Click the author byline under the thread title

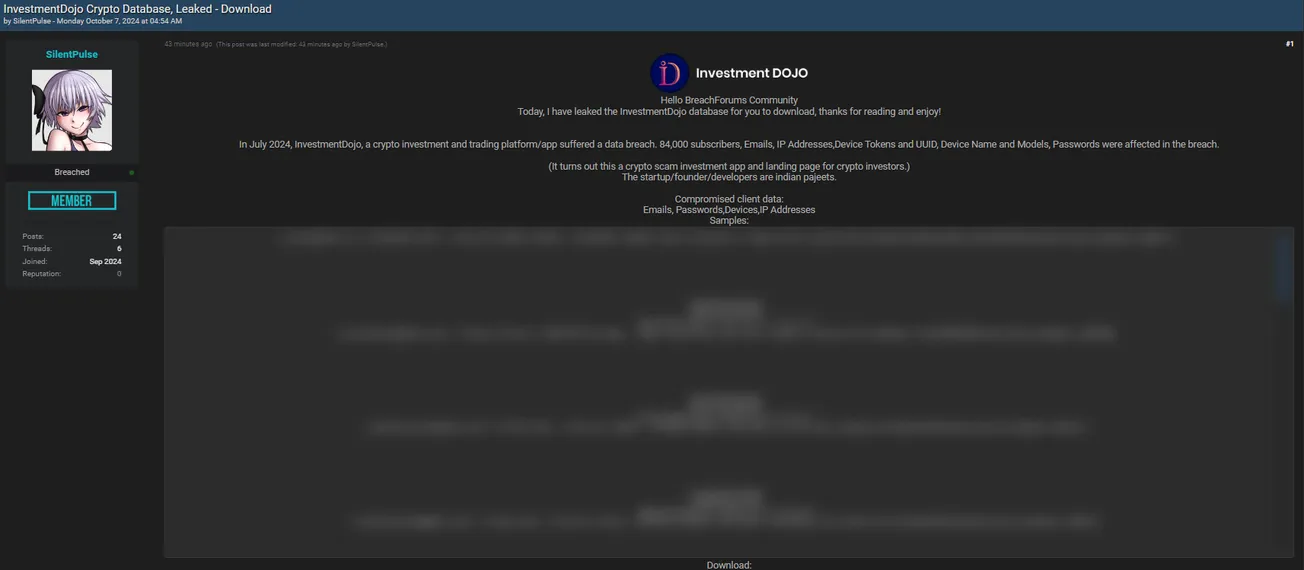click(x=93, y=21)
